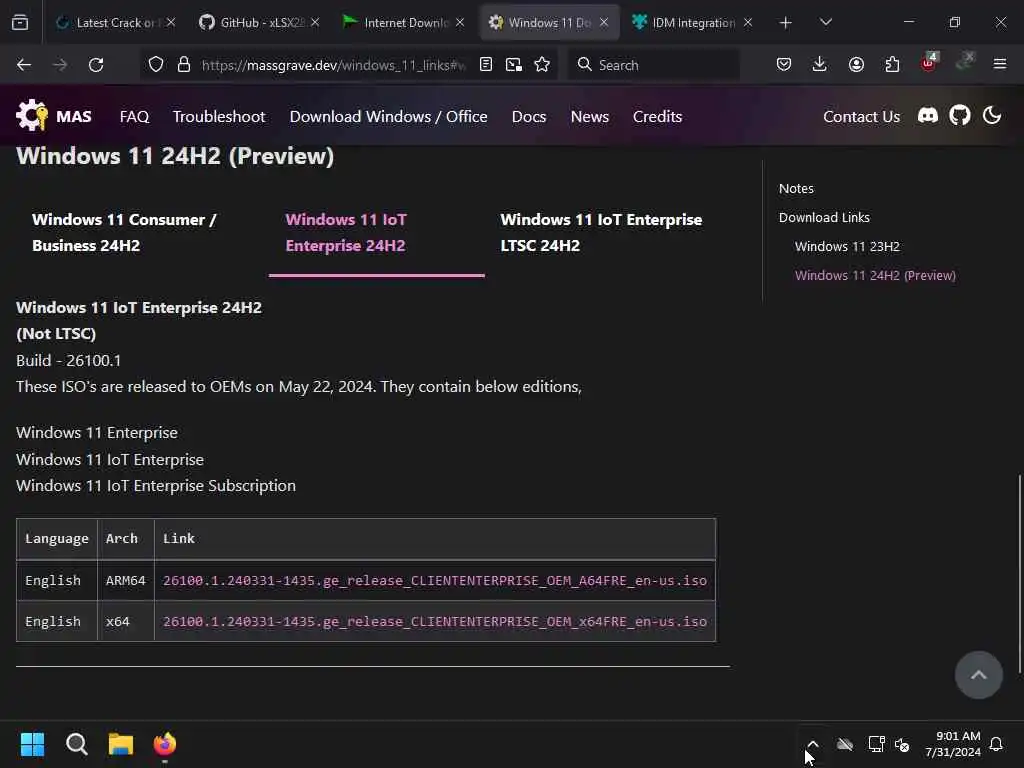Click the network display tray icon
This screenshot has width=1024, height=768.
[x=876, y=744]
